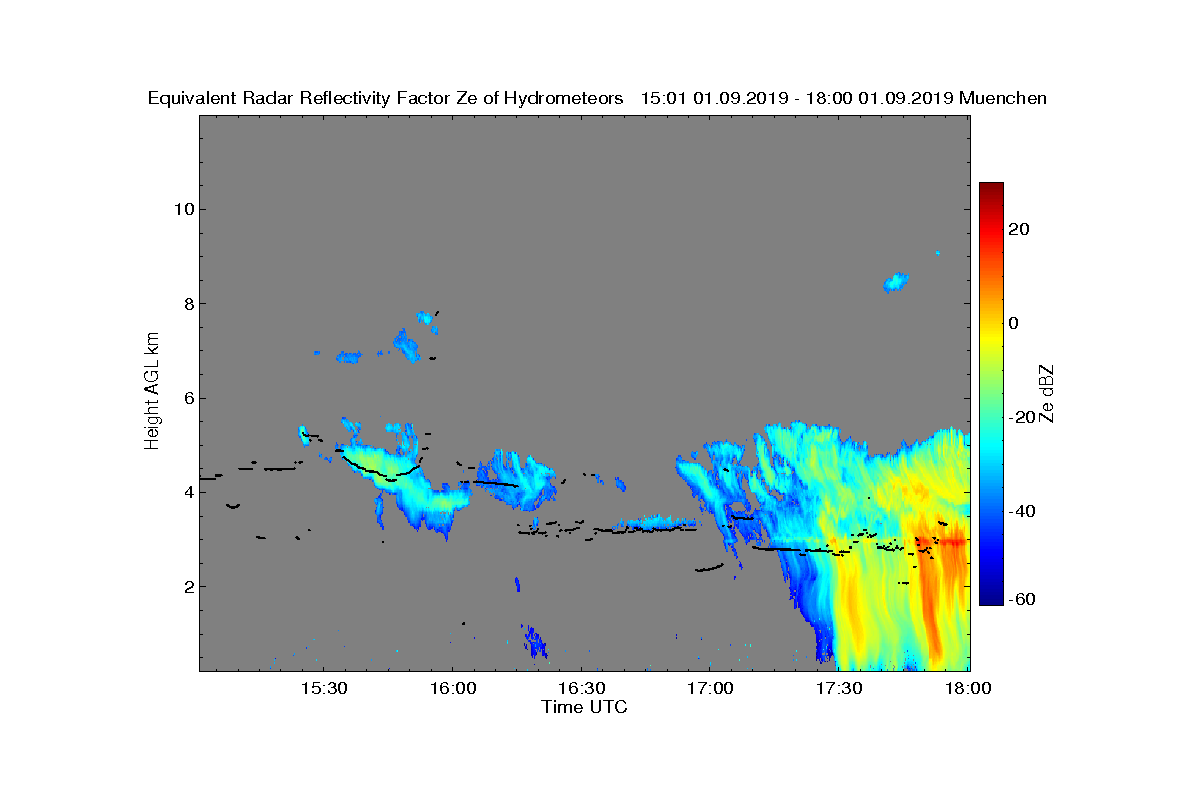The image size is (1200, 800).
Task: Click the 'Time UTC' axis label
Action: [x=585, y=707]
